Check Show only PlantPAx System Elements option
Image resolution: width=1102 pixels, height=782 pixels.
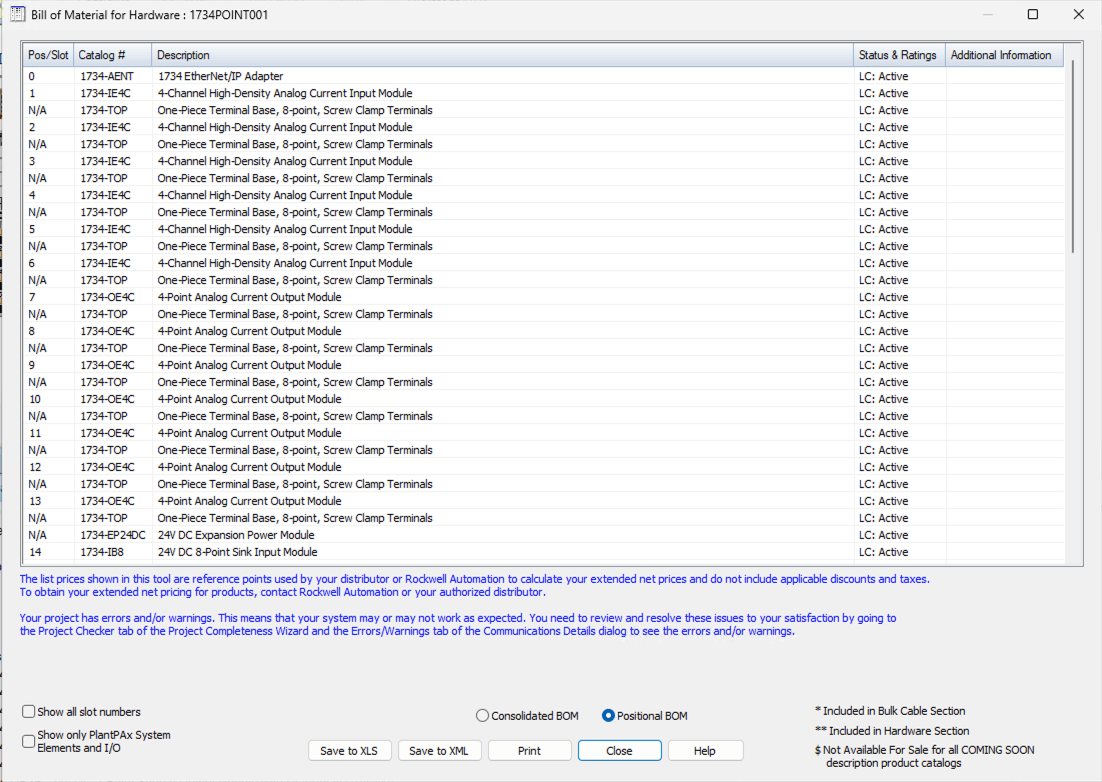click(29, 741)
